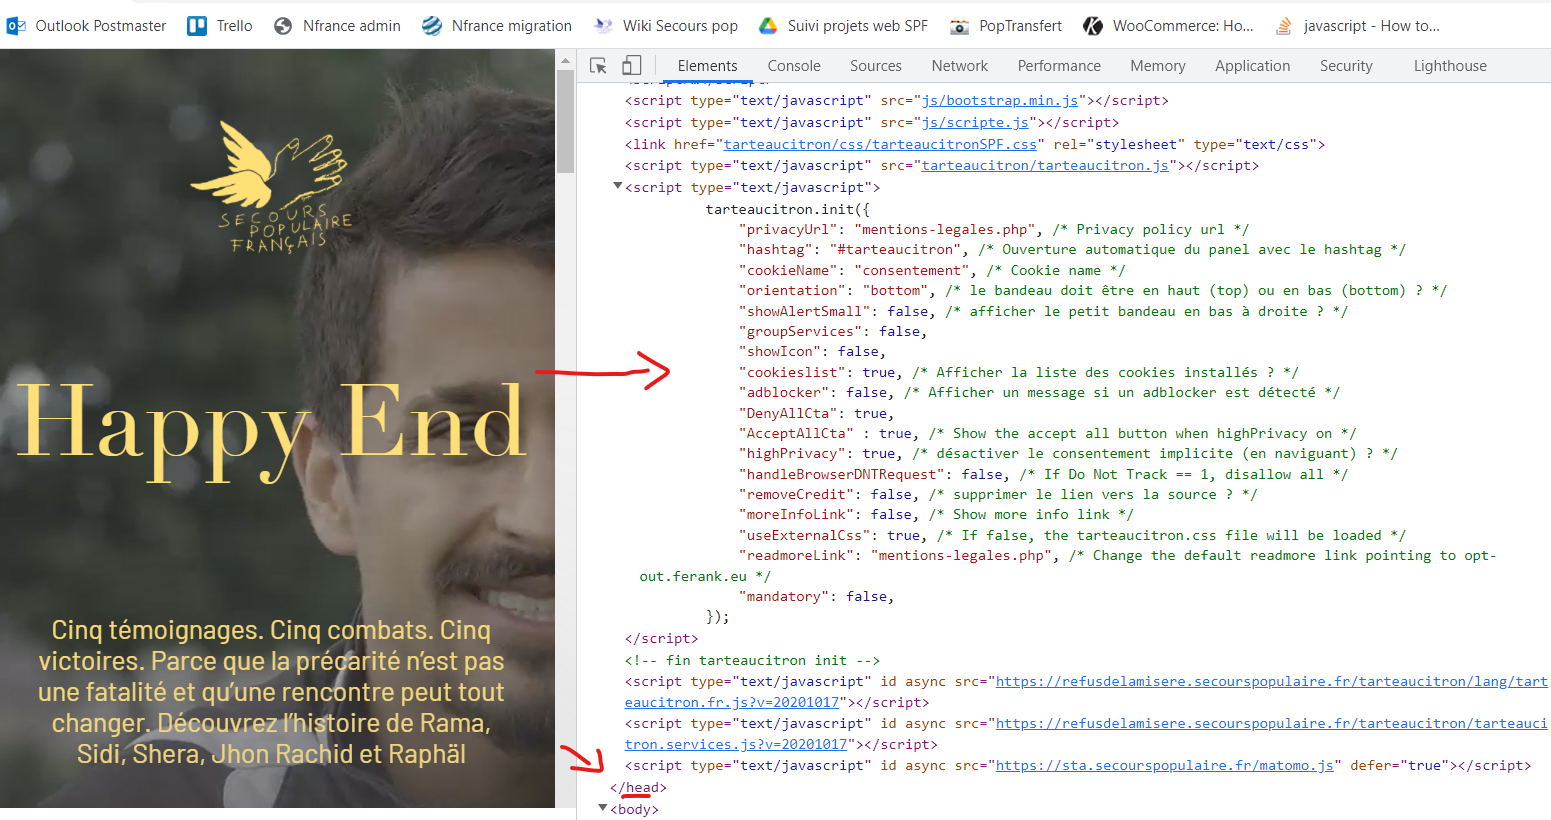Open the Nfrance admin bookmark
1551x820 pixels.
[337, 26]
